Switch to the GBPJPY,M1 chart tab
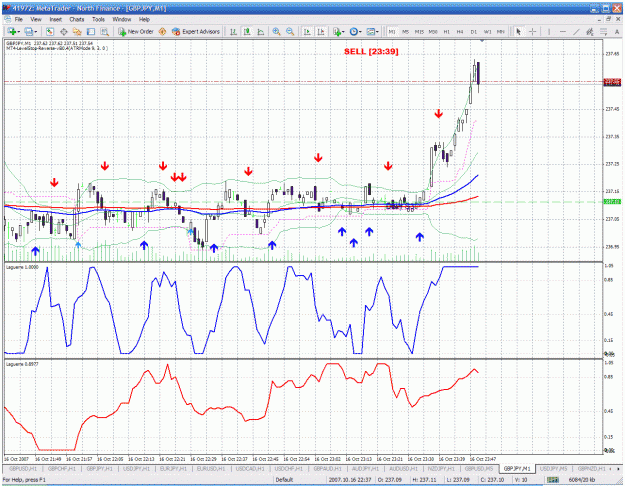The height and width of the screenshot is (486, 625). [517, 468]
